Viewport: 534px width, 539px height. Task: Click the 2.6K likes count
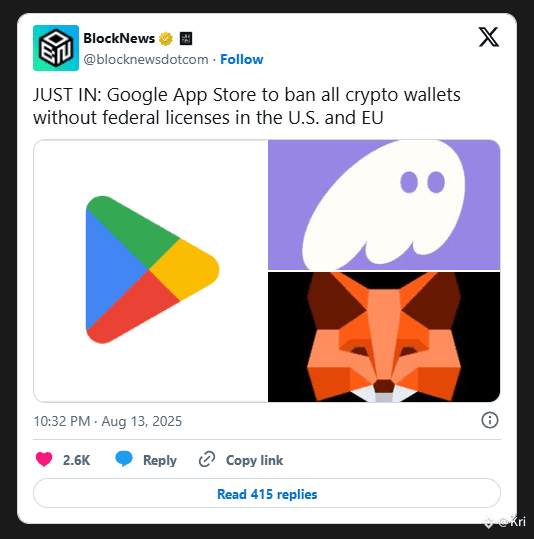pos(76,460)
